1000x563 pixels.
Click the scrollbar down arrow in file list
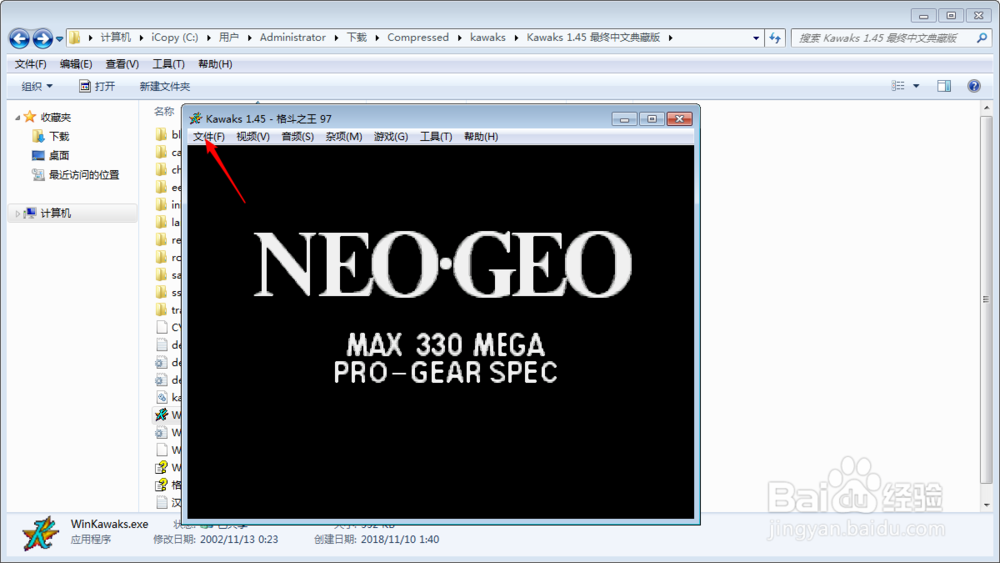(x=987, y=504)
